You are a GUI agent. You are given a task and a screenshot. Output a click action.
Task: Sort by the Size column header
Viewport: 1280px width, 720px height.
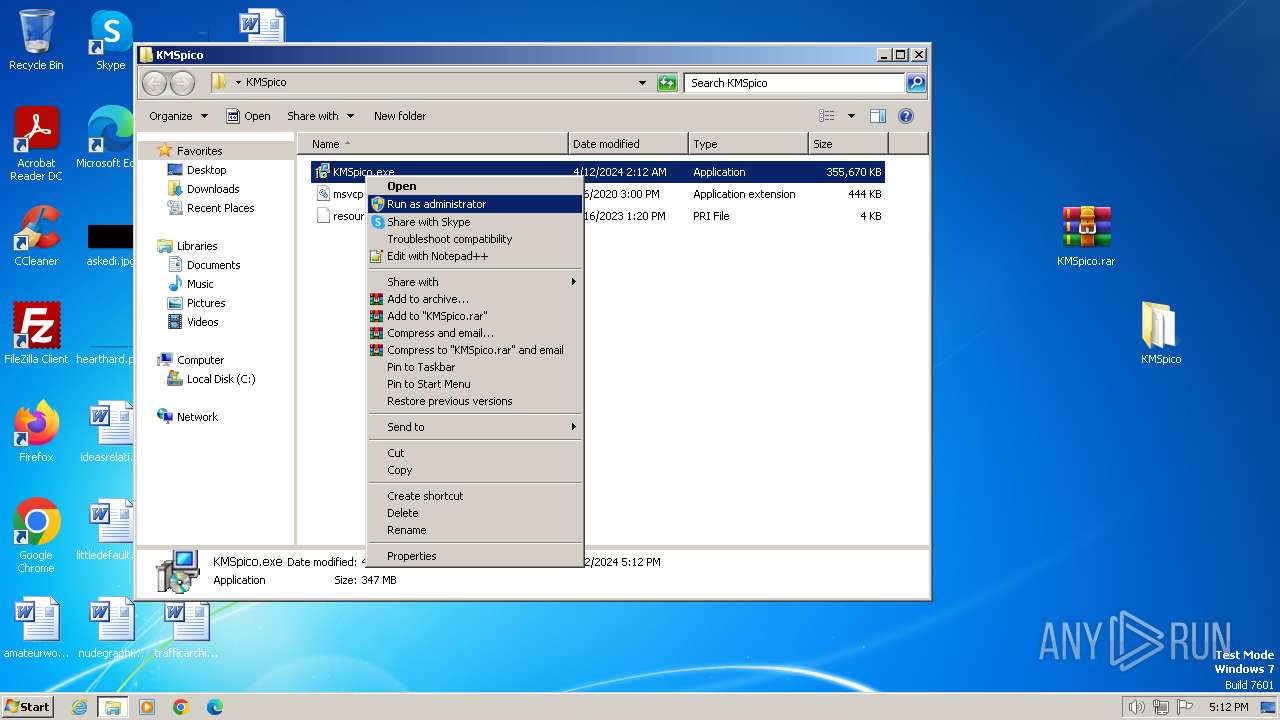click(x=848, y=144)
